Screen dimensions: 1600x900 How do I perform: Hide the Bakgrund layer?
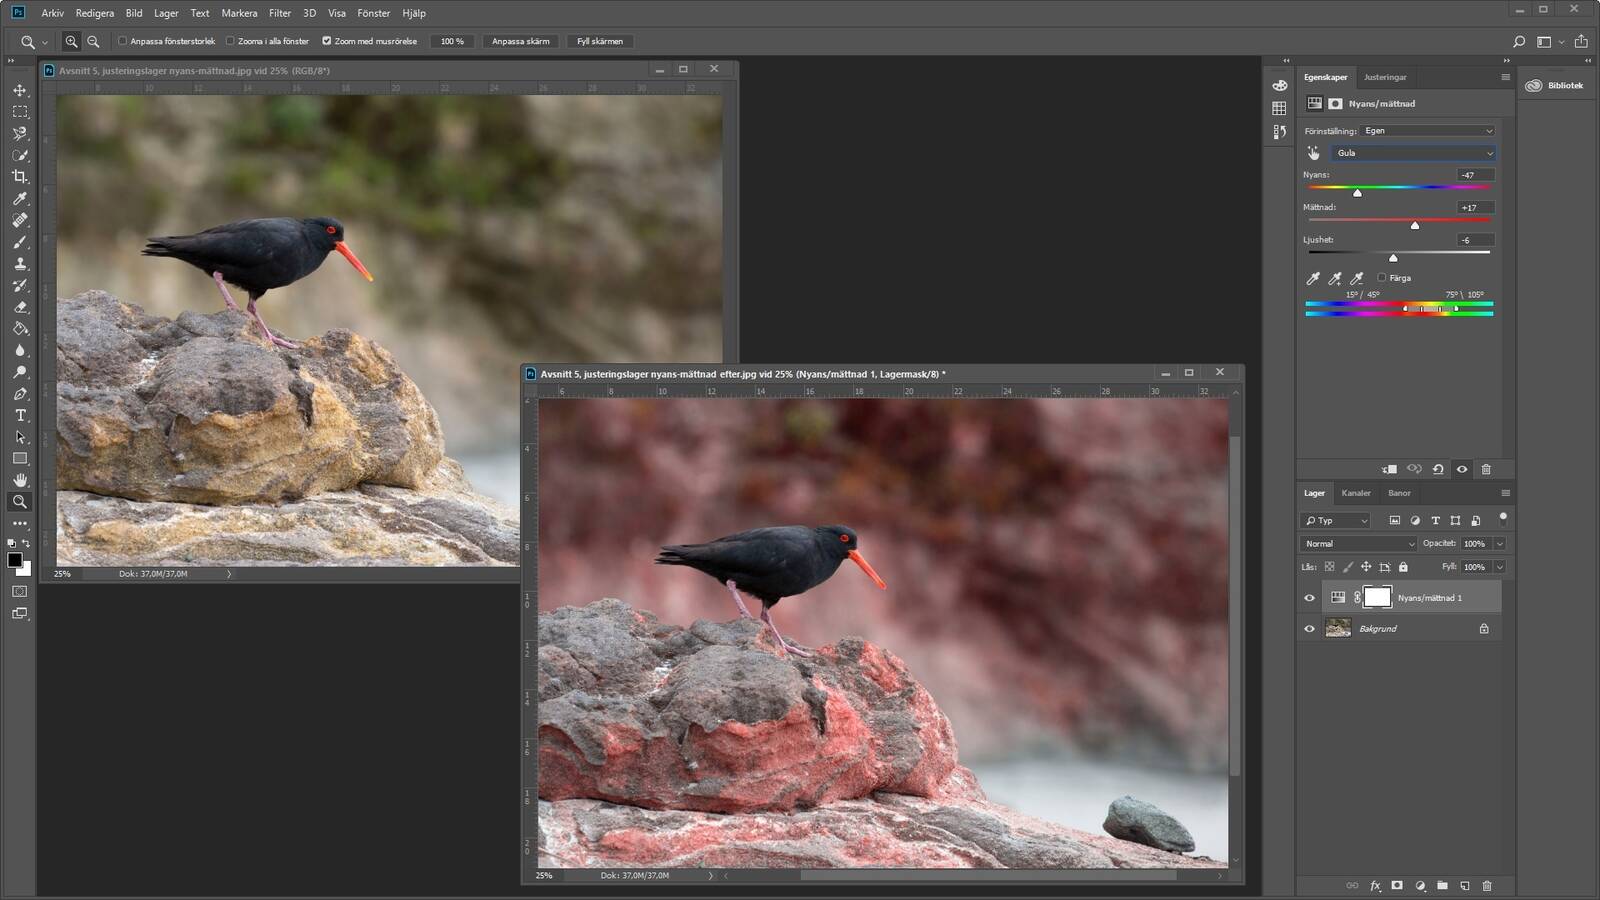[1309, 629]
